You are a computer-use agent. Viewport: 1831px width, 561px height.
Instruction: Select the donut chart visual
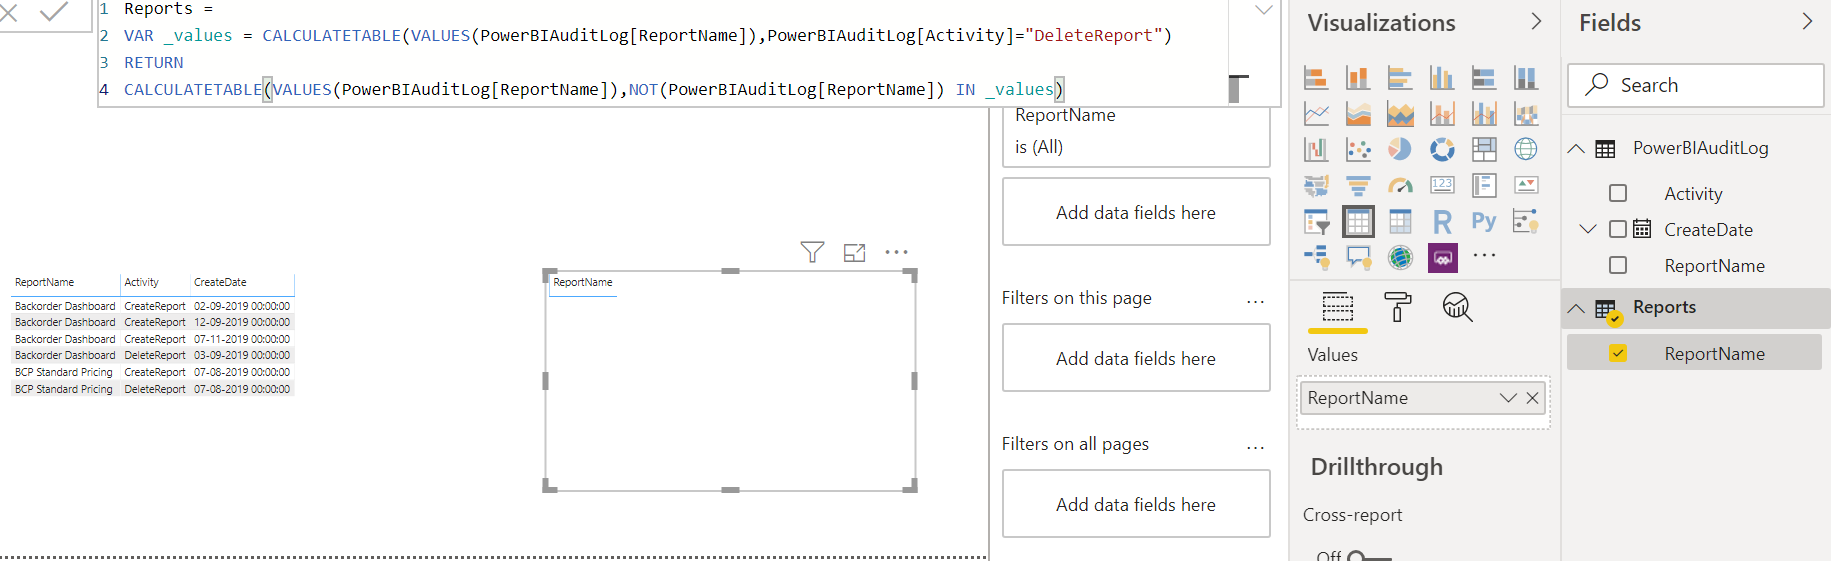tap(1442, 149)
